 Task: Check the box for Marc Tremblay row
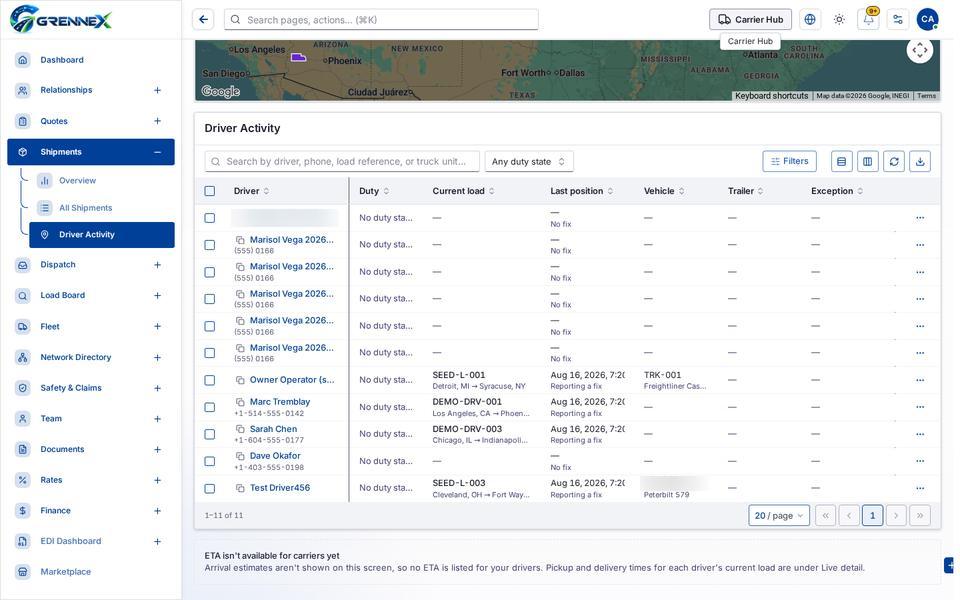tap(209, 407)
